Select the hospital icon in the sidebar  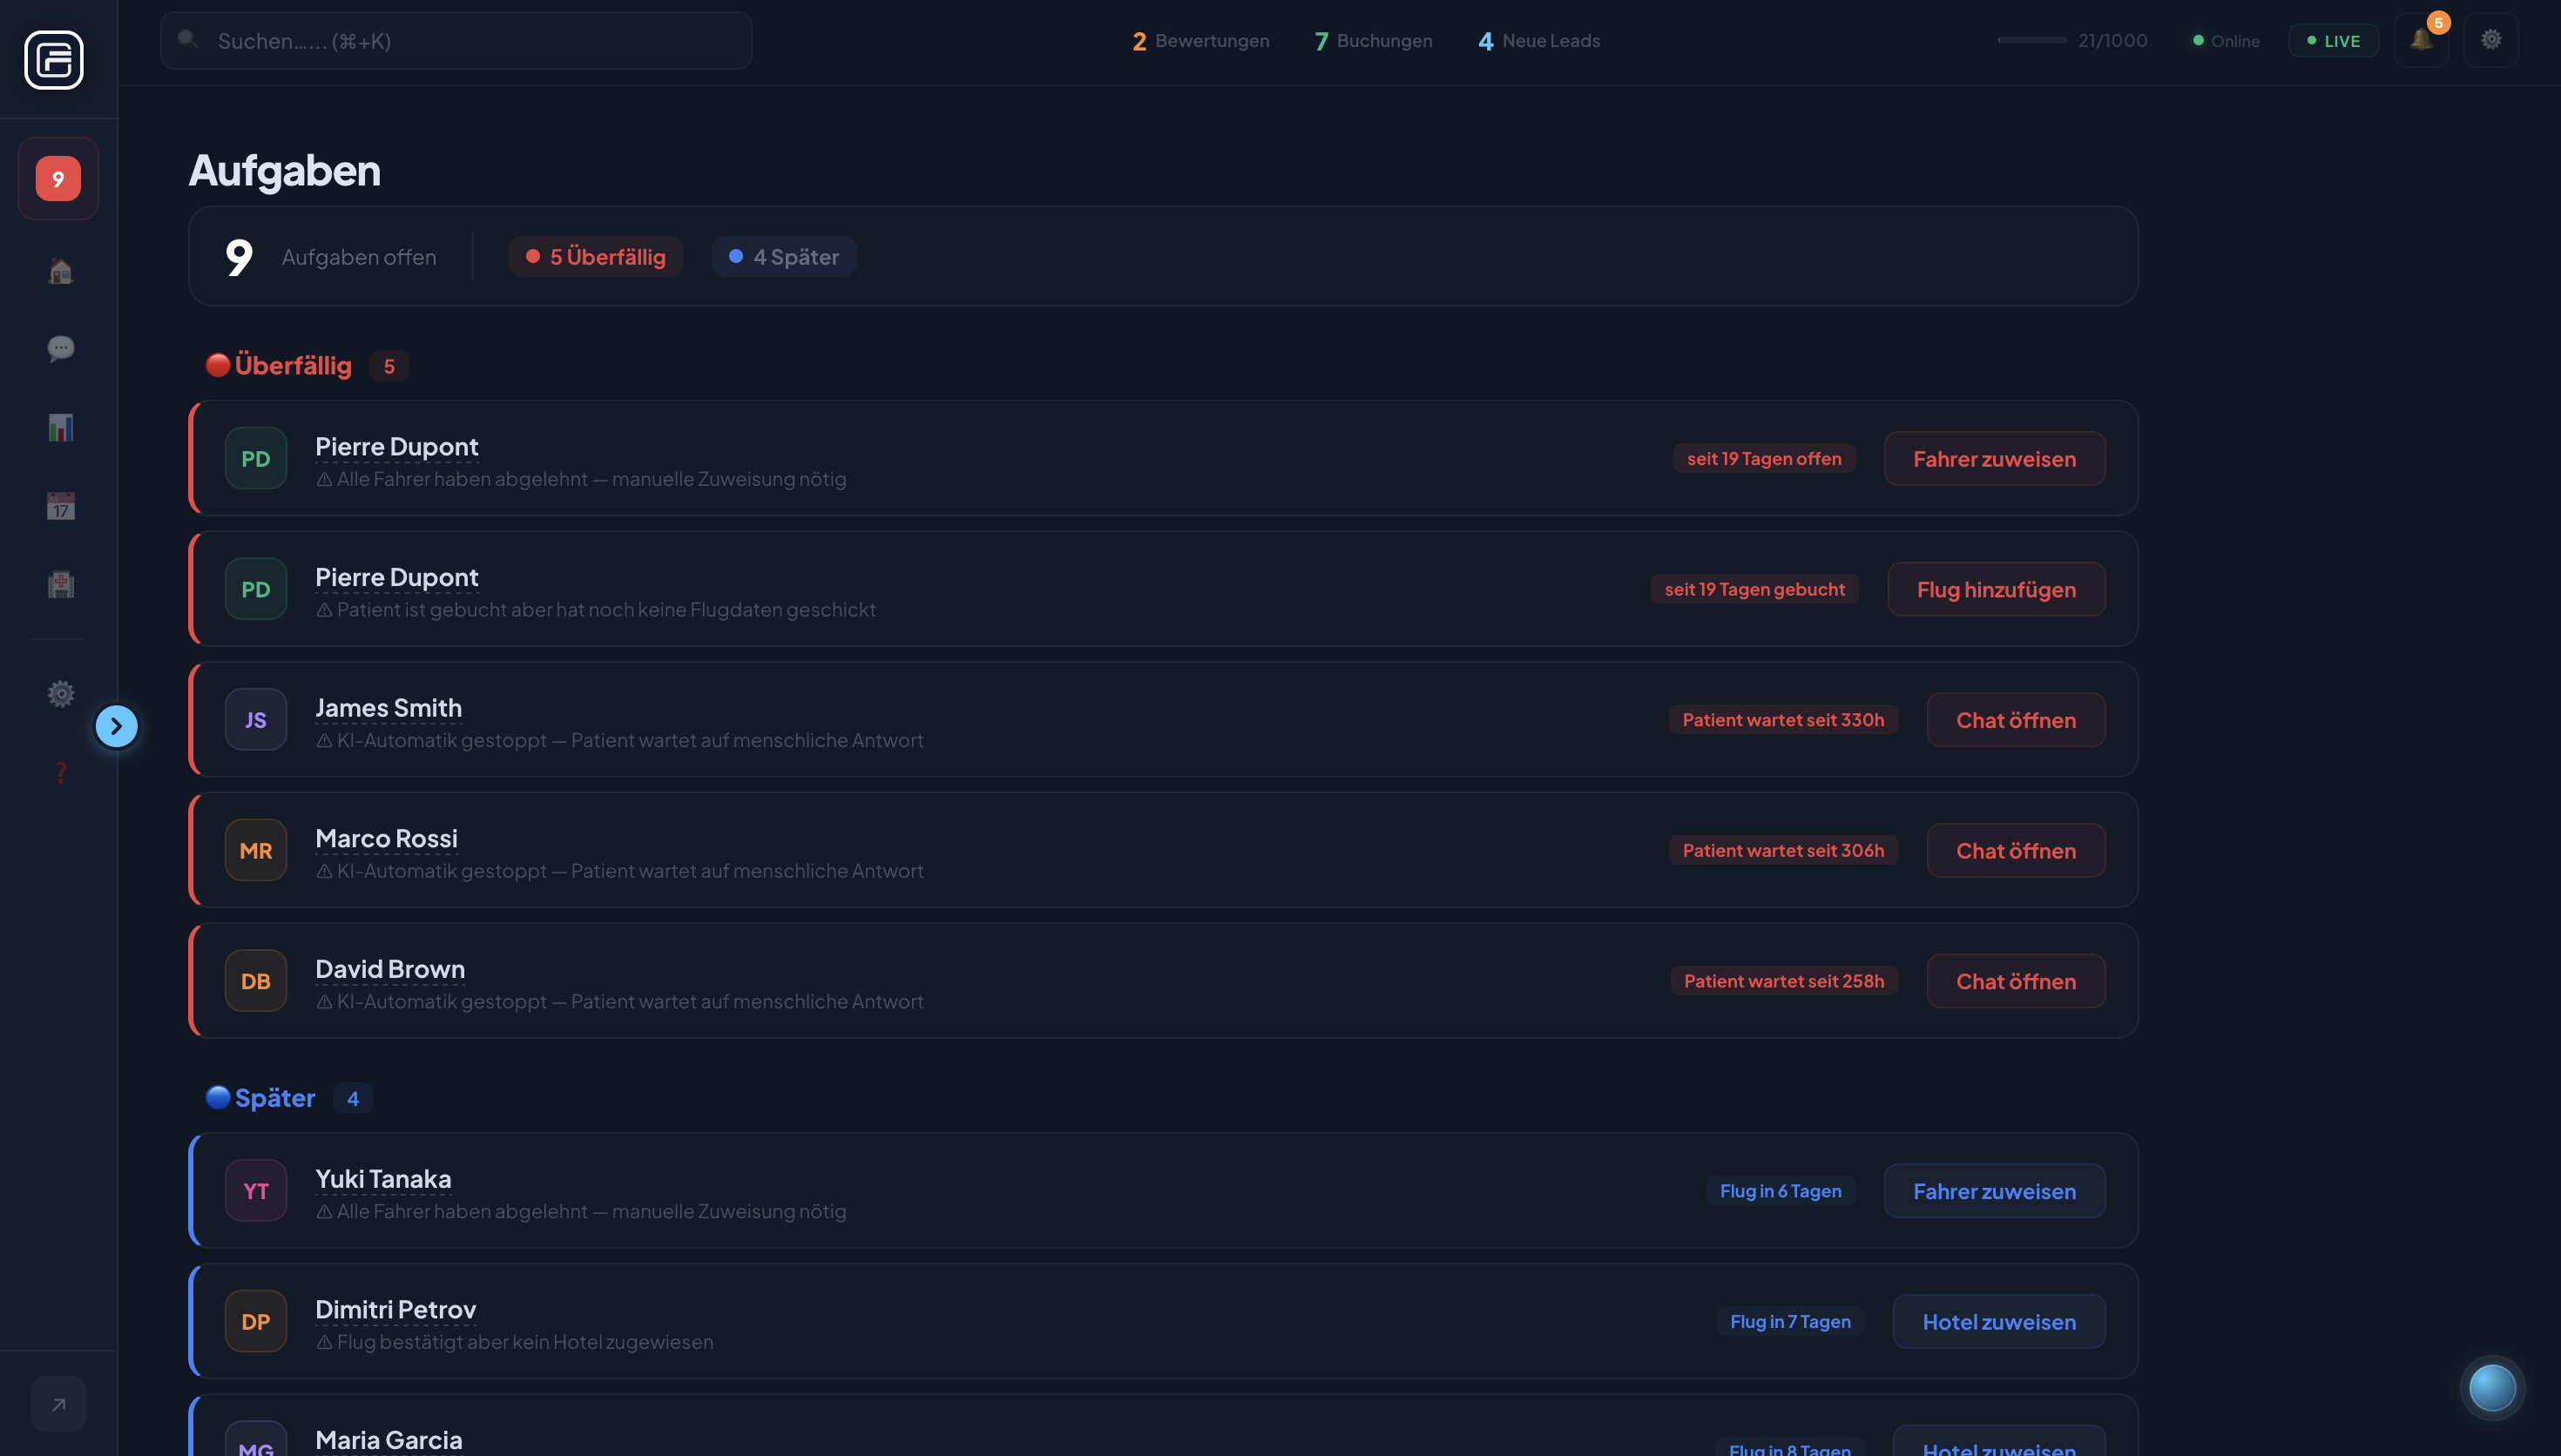click(x=59, y=585)
